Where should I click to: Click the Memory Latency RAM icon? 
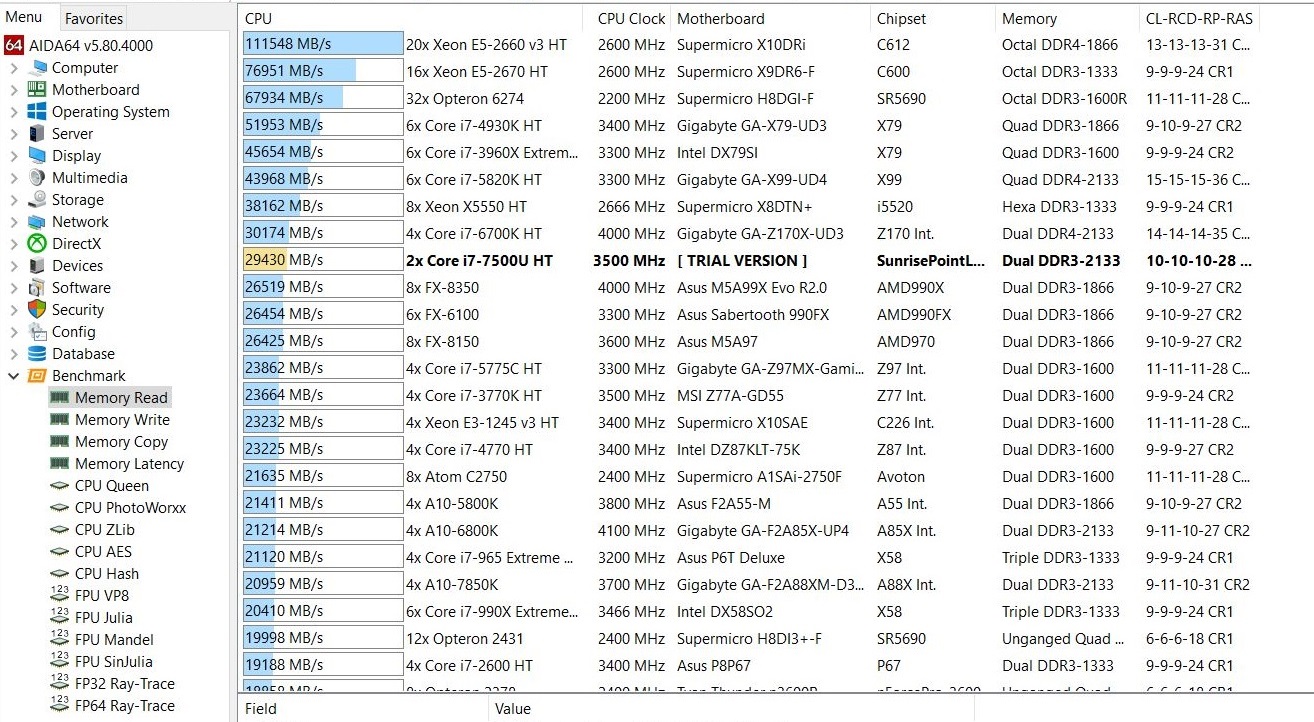point(60,464)
